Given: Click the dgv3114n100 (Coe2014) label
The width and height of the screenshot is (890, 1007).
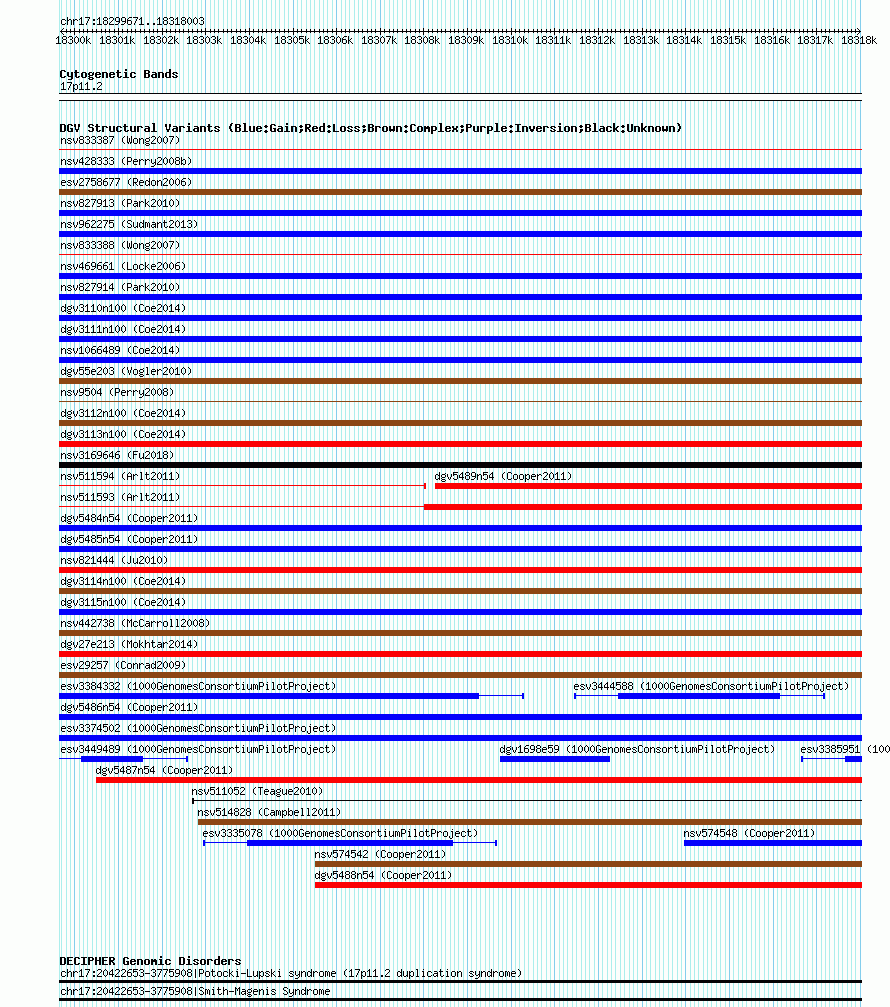Looking at the screenshot, I should point(123,581).
